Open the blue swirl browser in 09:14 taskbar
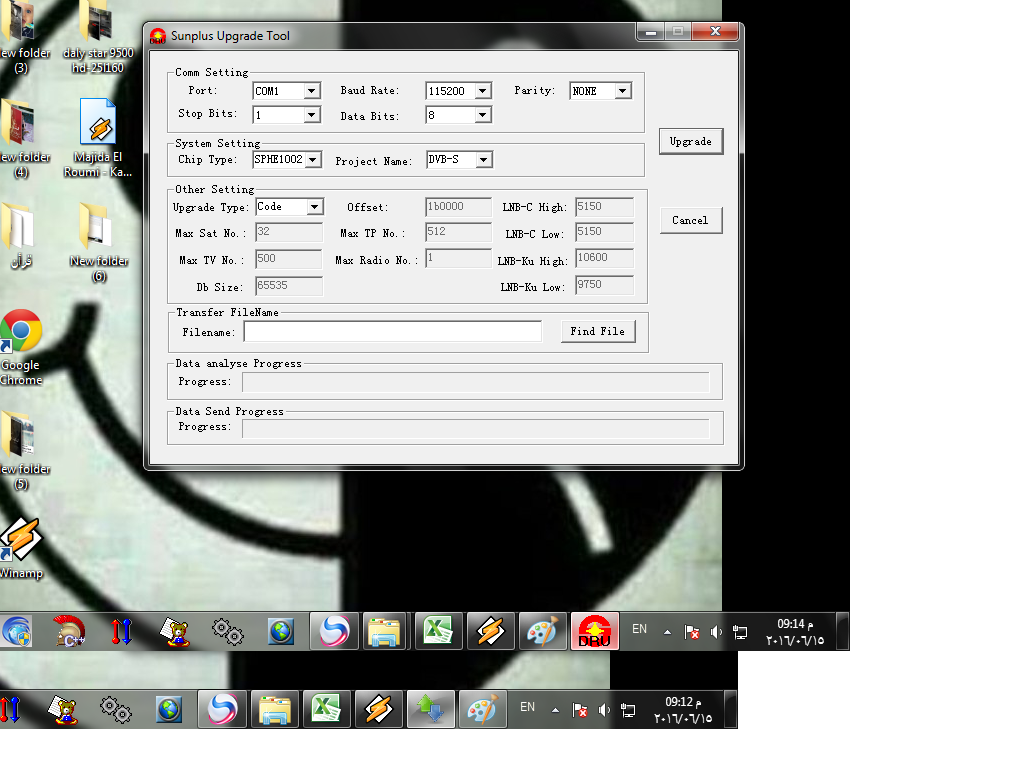The image size is (1024, 768). pos(334,632)
